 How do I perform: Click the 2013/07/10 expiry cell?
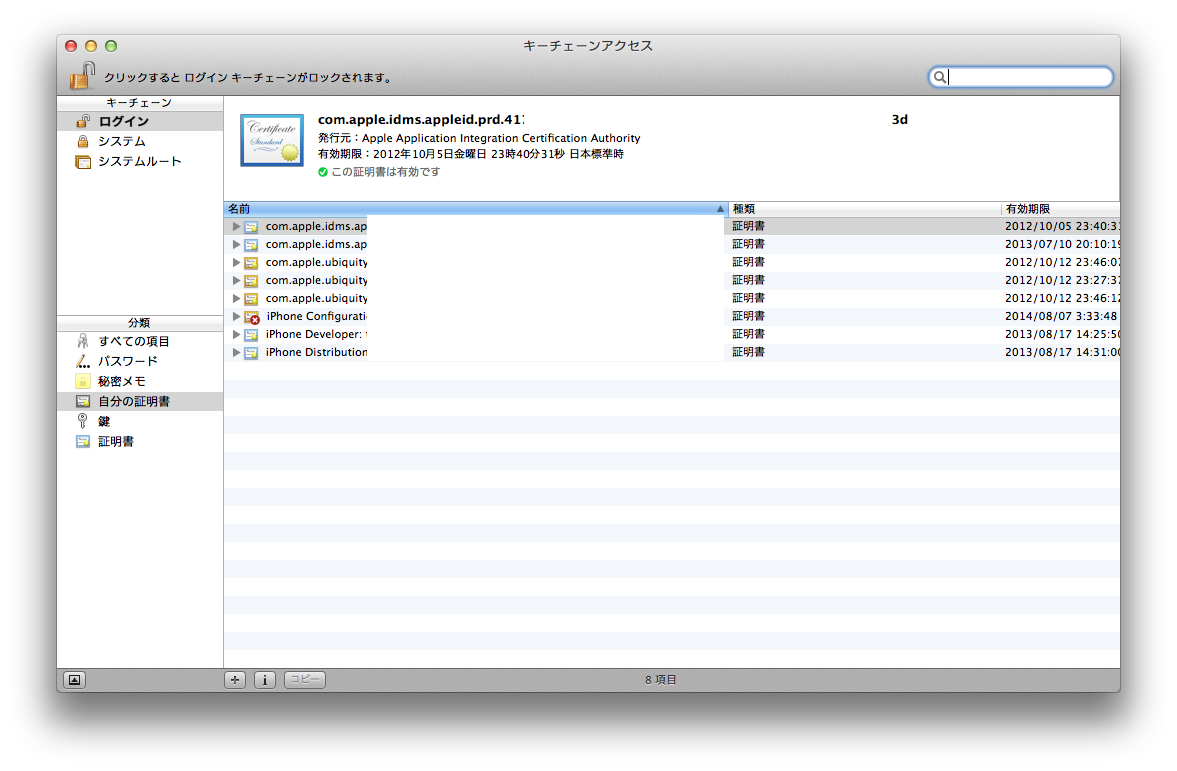tap(1062, 244)
